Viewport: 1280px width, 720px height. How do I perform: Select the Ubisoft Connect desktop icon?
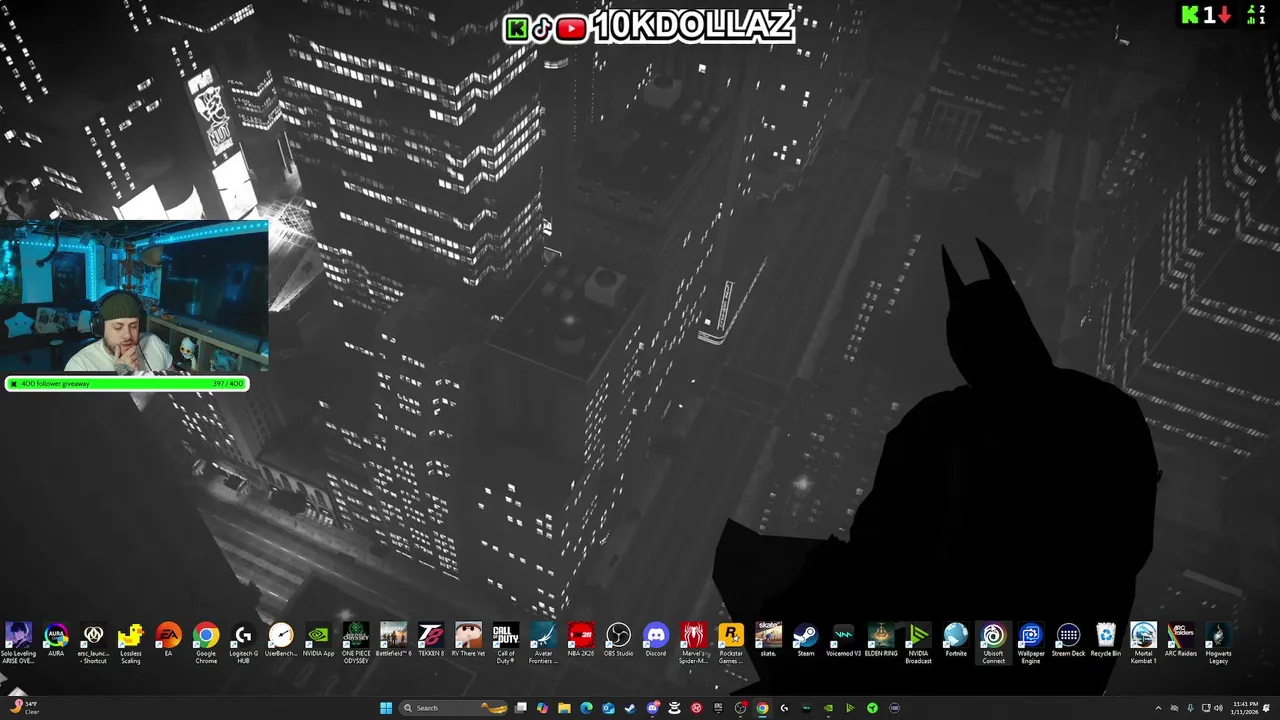coord(993,643)
